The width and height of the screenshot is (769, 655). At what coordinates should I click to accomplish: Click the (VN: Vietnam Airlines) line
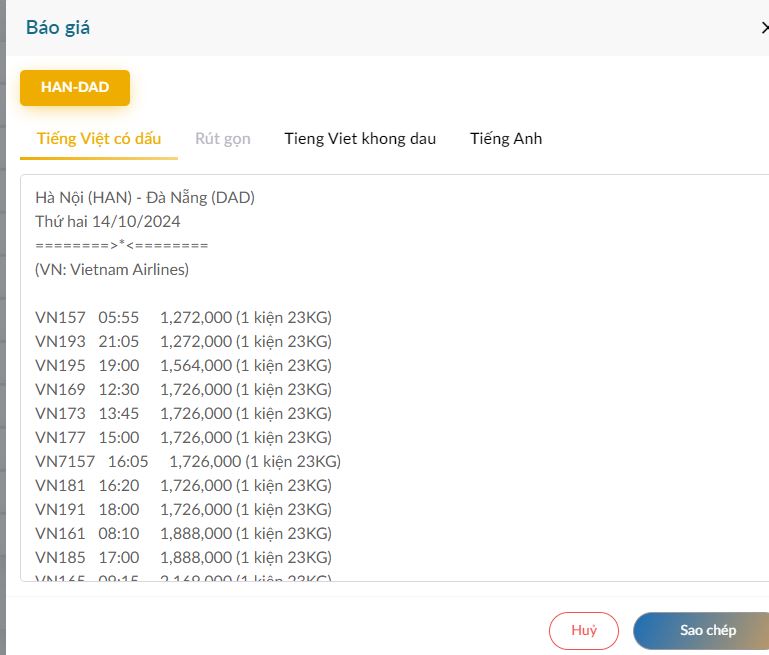[x=112, y=269]
